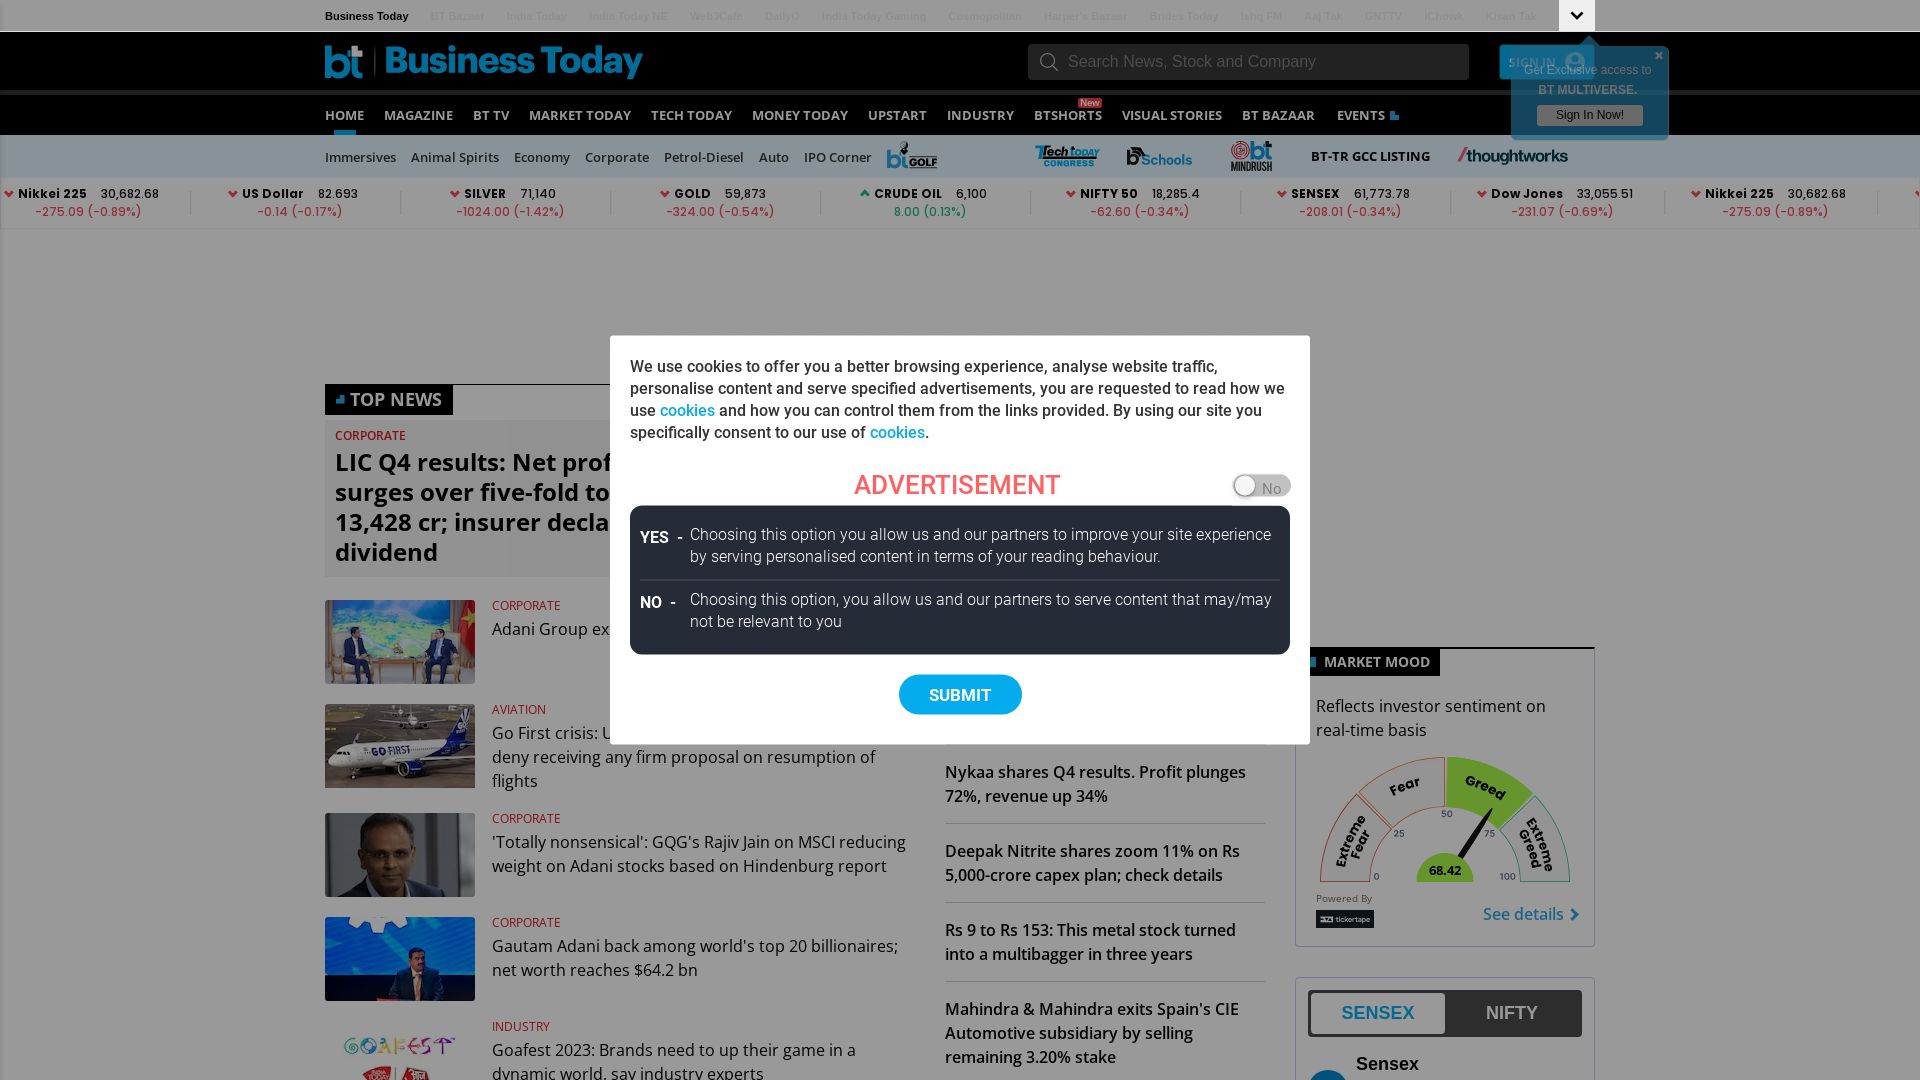Click the dropdown expand icon in header
This screenshot has height=1080, width=1920.
click(1577, 15)
